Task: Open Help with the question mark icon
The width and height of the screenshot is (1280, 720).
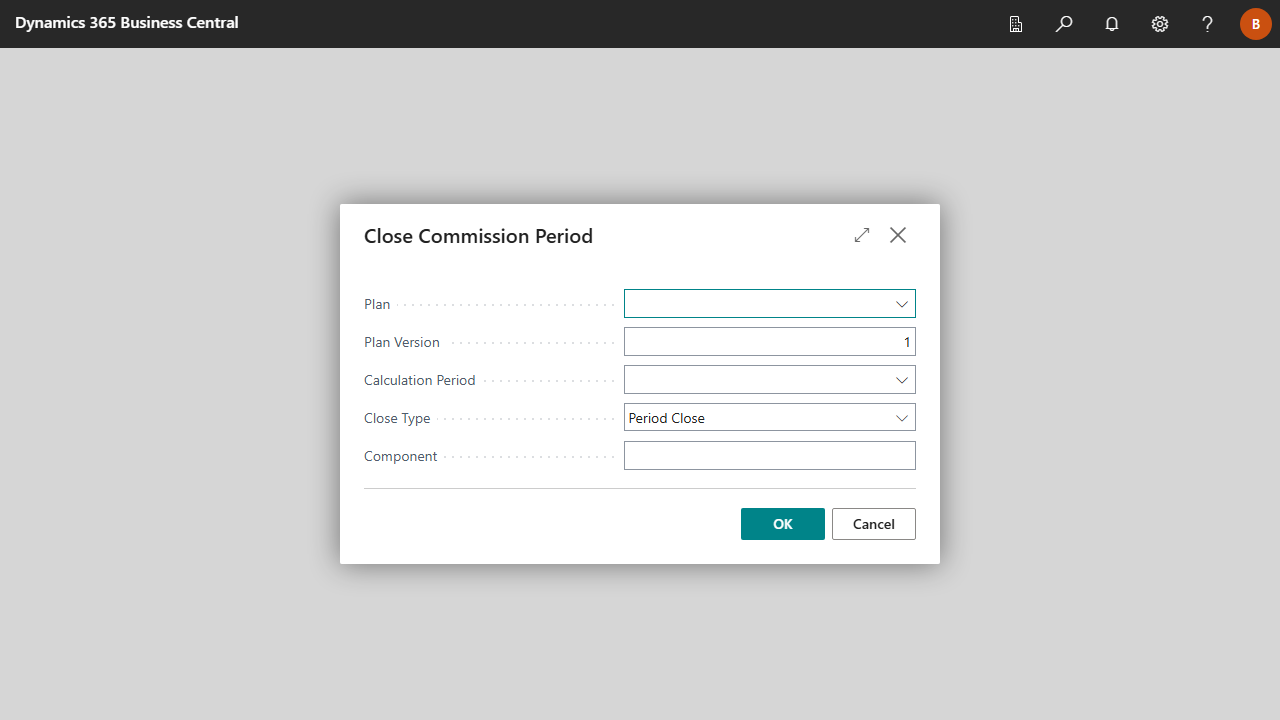Action: coord(1208,24)
